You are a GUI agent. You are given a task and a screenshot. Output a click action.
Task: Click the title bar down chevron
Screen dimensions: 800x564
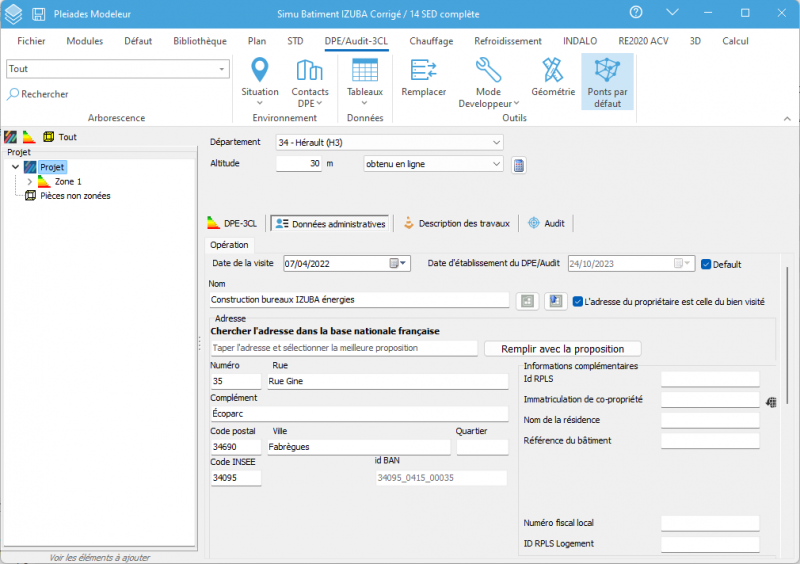click(x=672, y=12)
